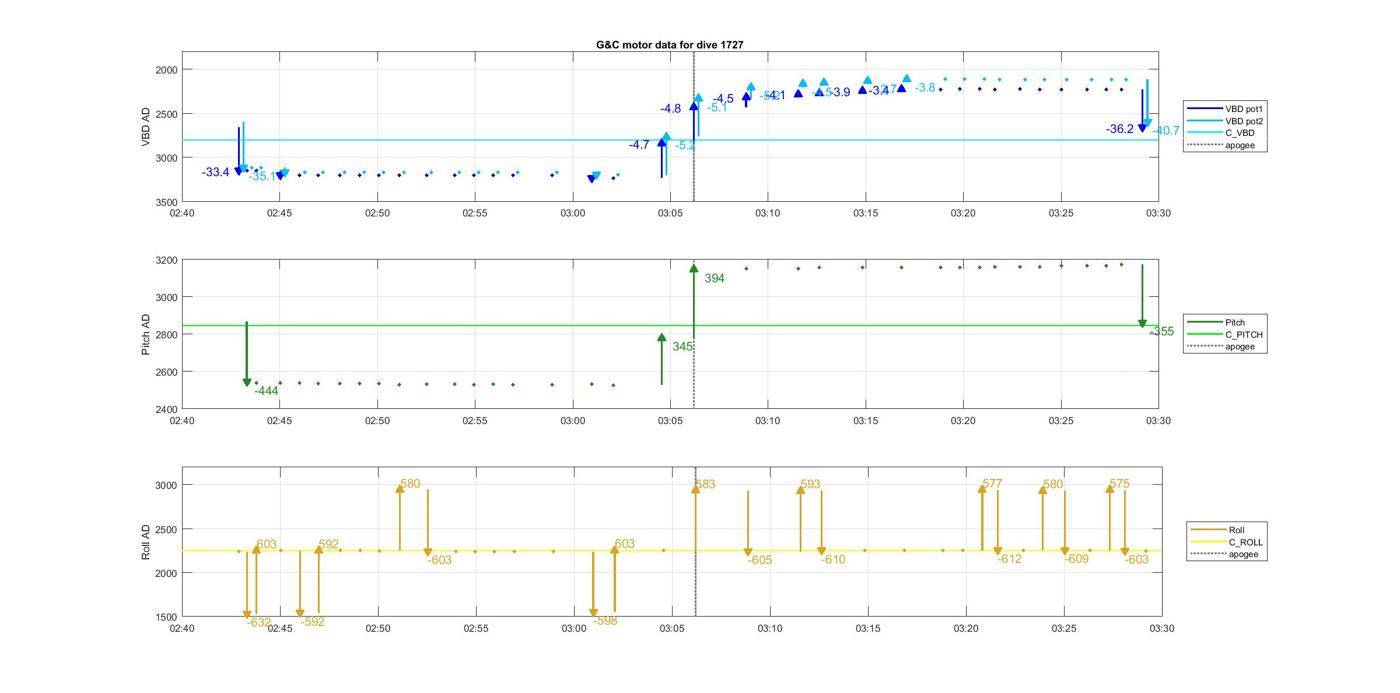Click the -33.4 data label in VBD plot
The width and height of the screenshot is (1400, 693).
click(x=215, y=172)
